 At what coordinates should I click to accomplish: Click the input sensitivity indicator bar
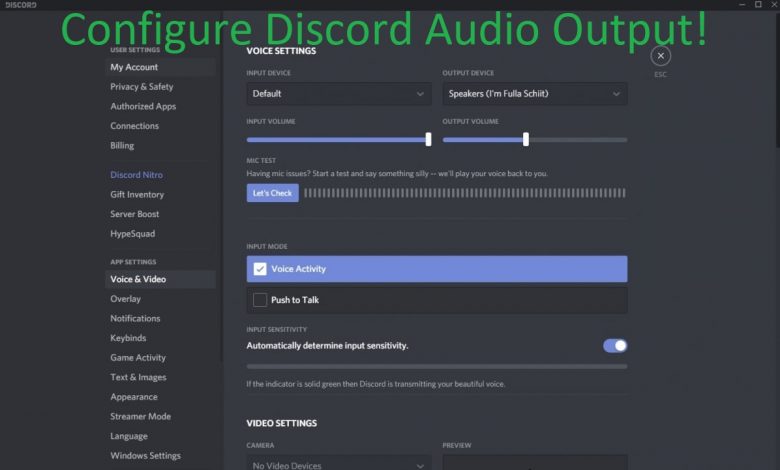click(x=437, y=367)
